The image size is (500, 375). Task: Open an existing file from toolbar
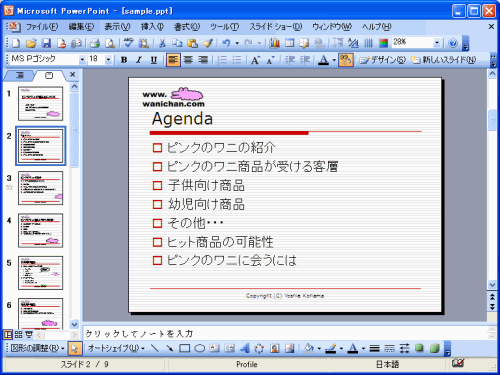coord(31,43)
